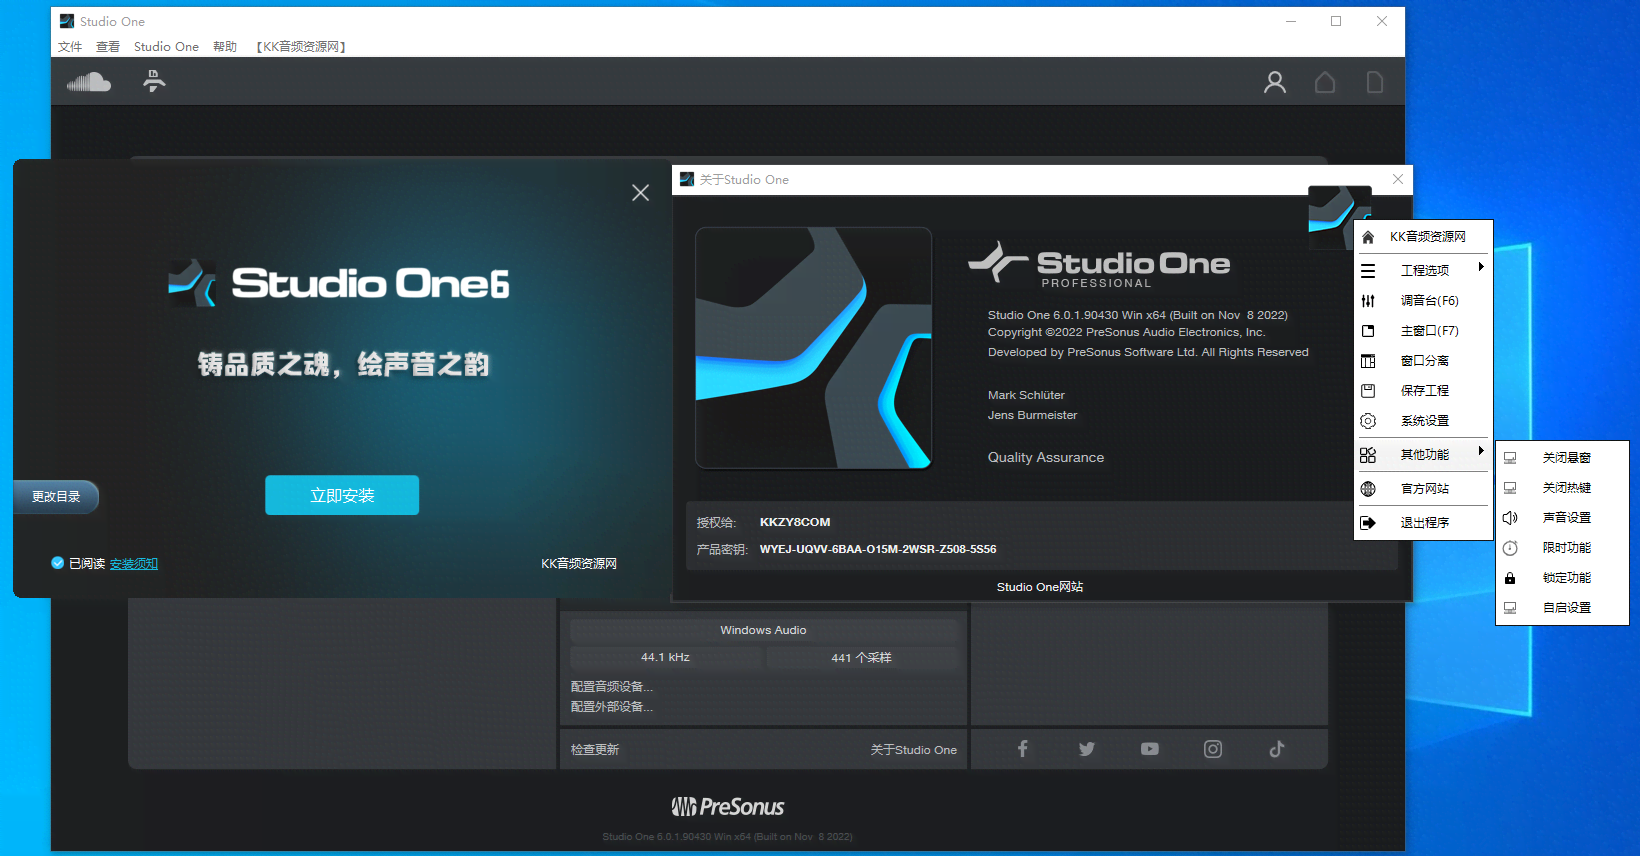Open the Twitter social icon
Screen dimensions: 1640x856
click(1087, 749)
